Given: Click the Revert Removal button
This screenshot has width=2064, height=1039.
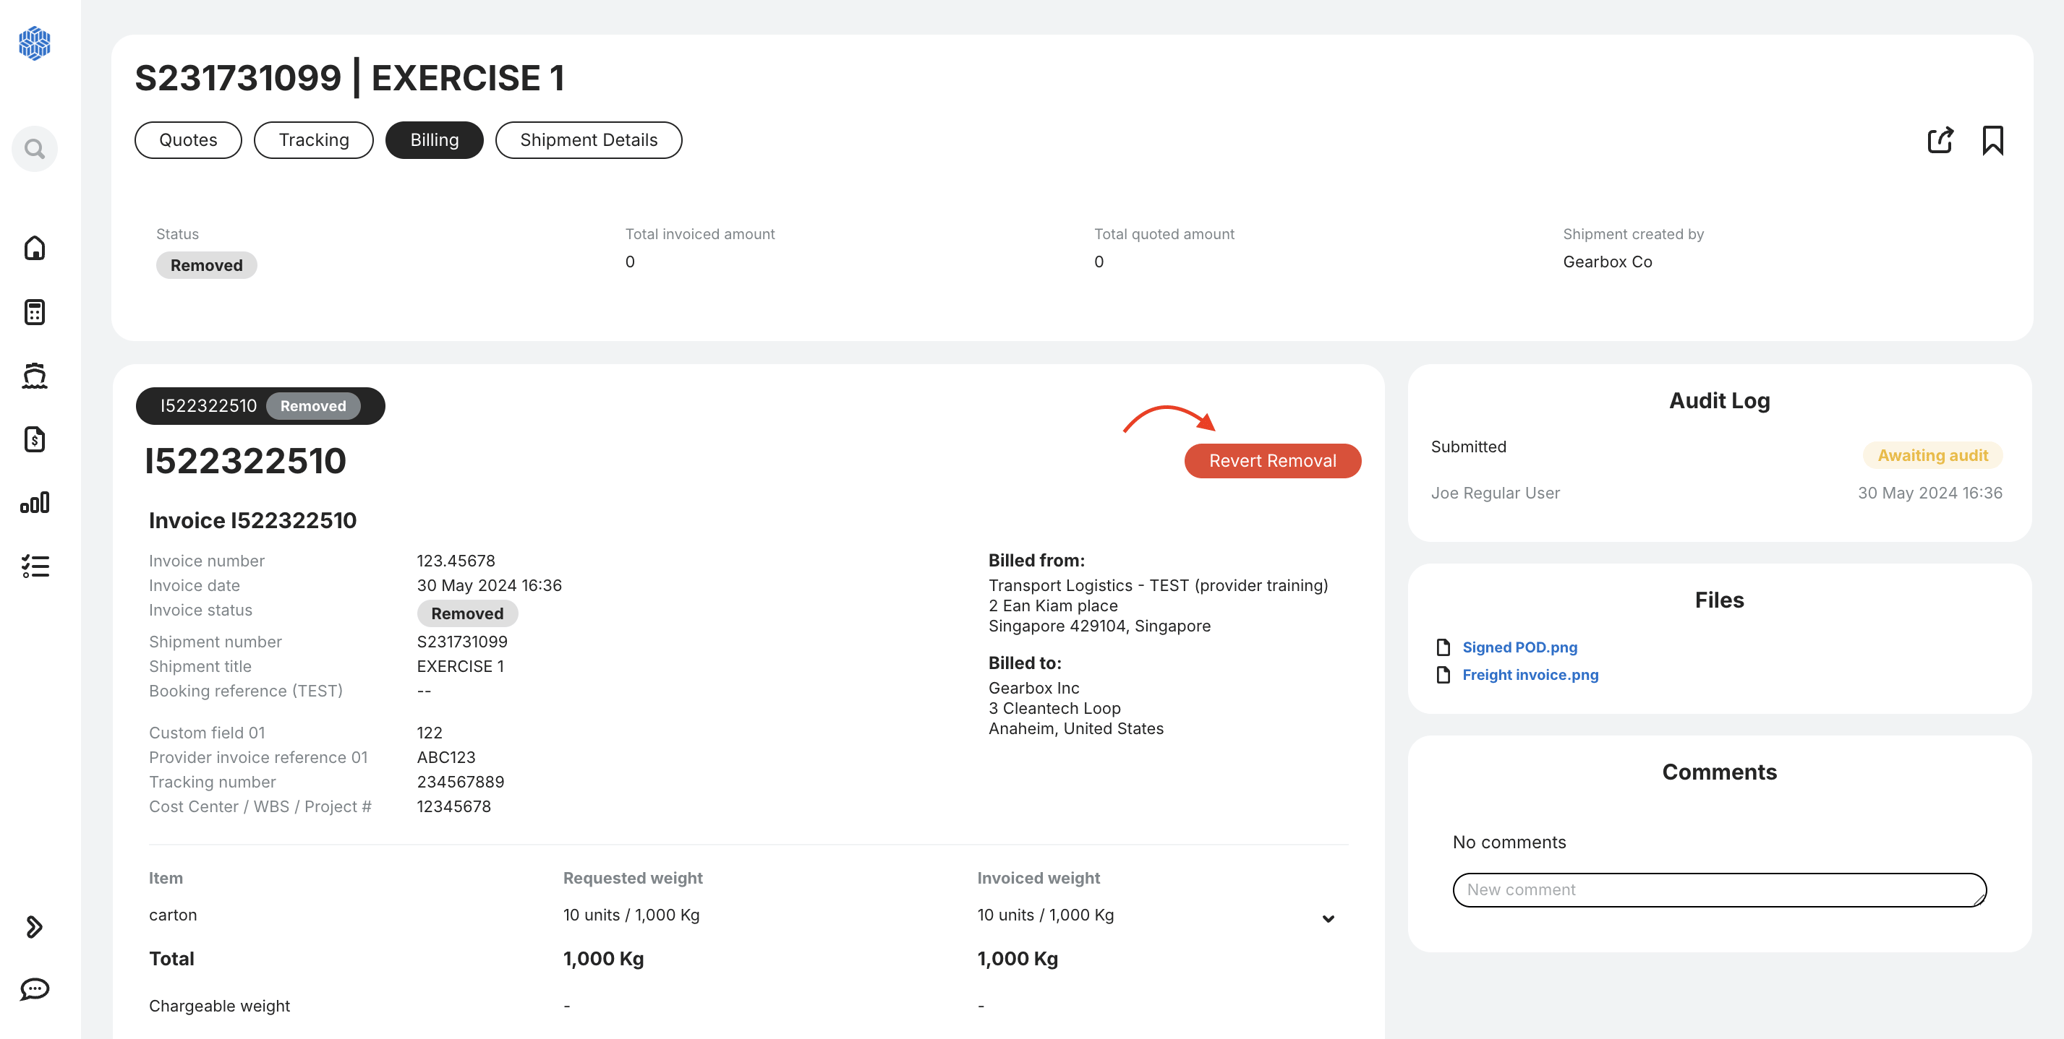Looking at the screenshot, I should 1272,460.
